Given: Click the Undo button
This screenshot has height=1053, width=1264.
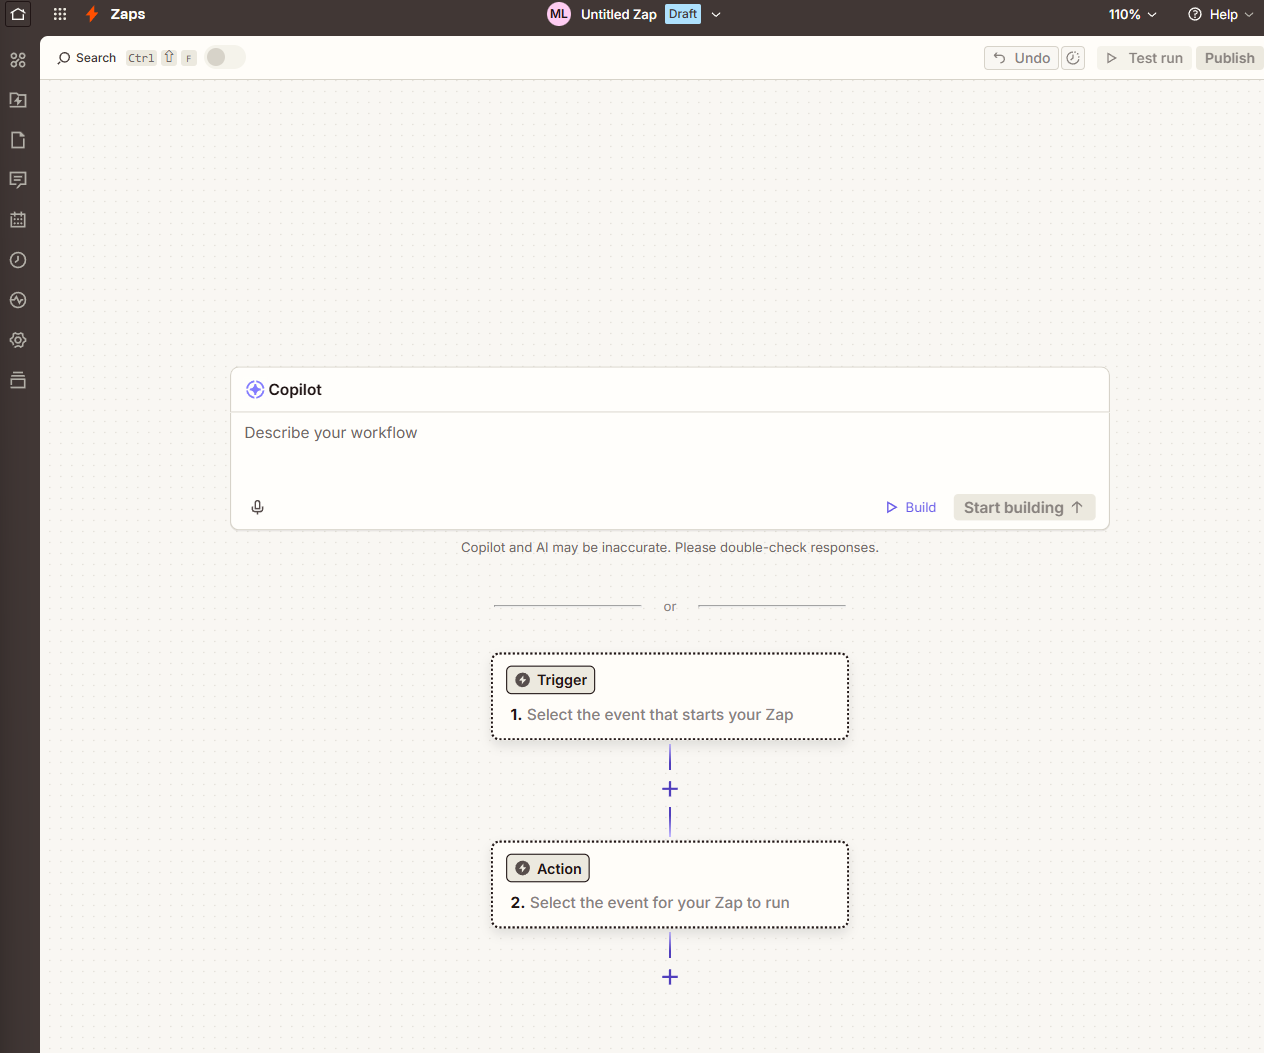Looking at the screenshot, I should [1021, 58].
